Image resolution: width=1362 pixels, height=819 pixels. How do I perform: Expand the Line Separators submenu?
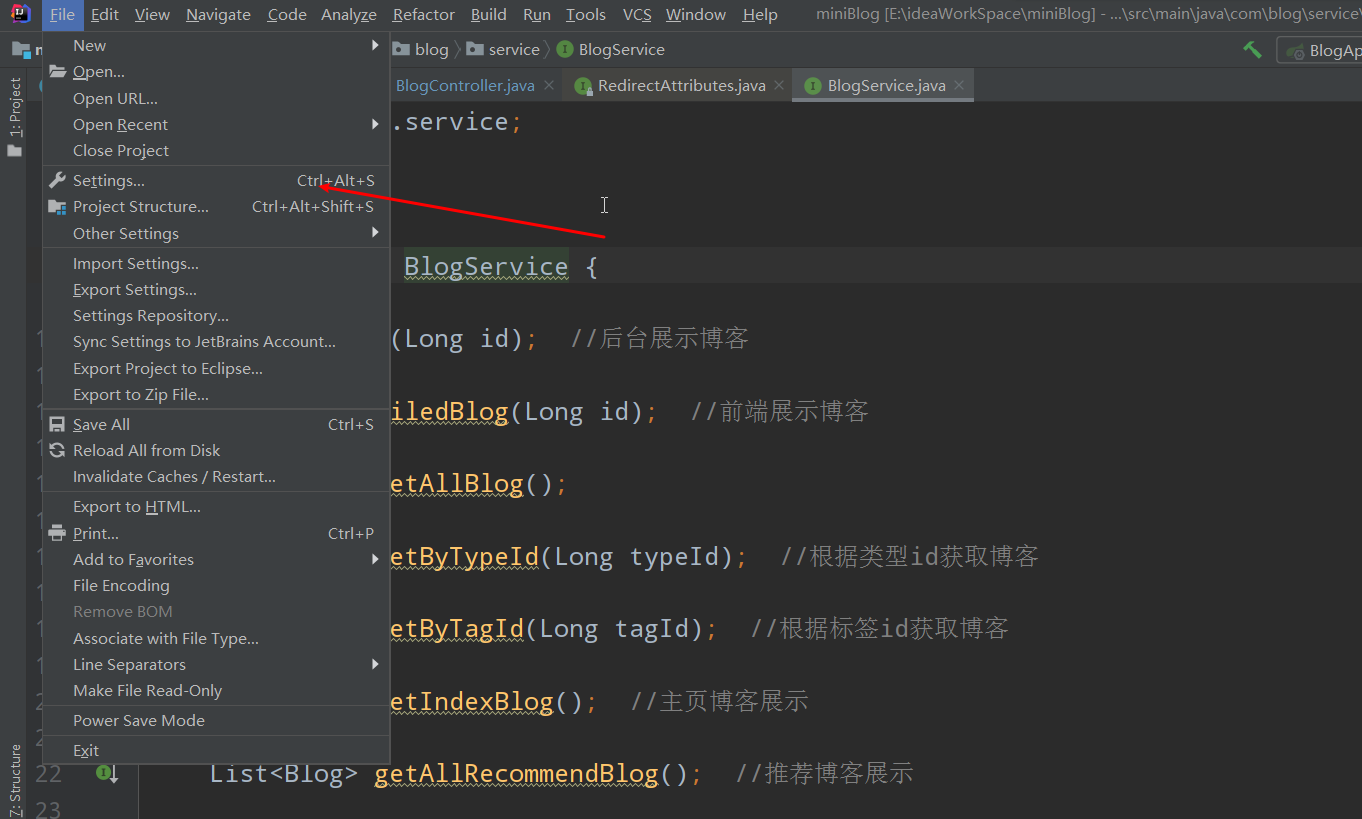click(x=216, y=664)
